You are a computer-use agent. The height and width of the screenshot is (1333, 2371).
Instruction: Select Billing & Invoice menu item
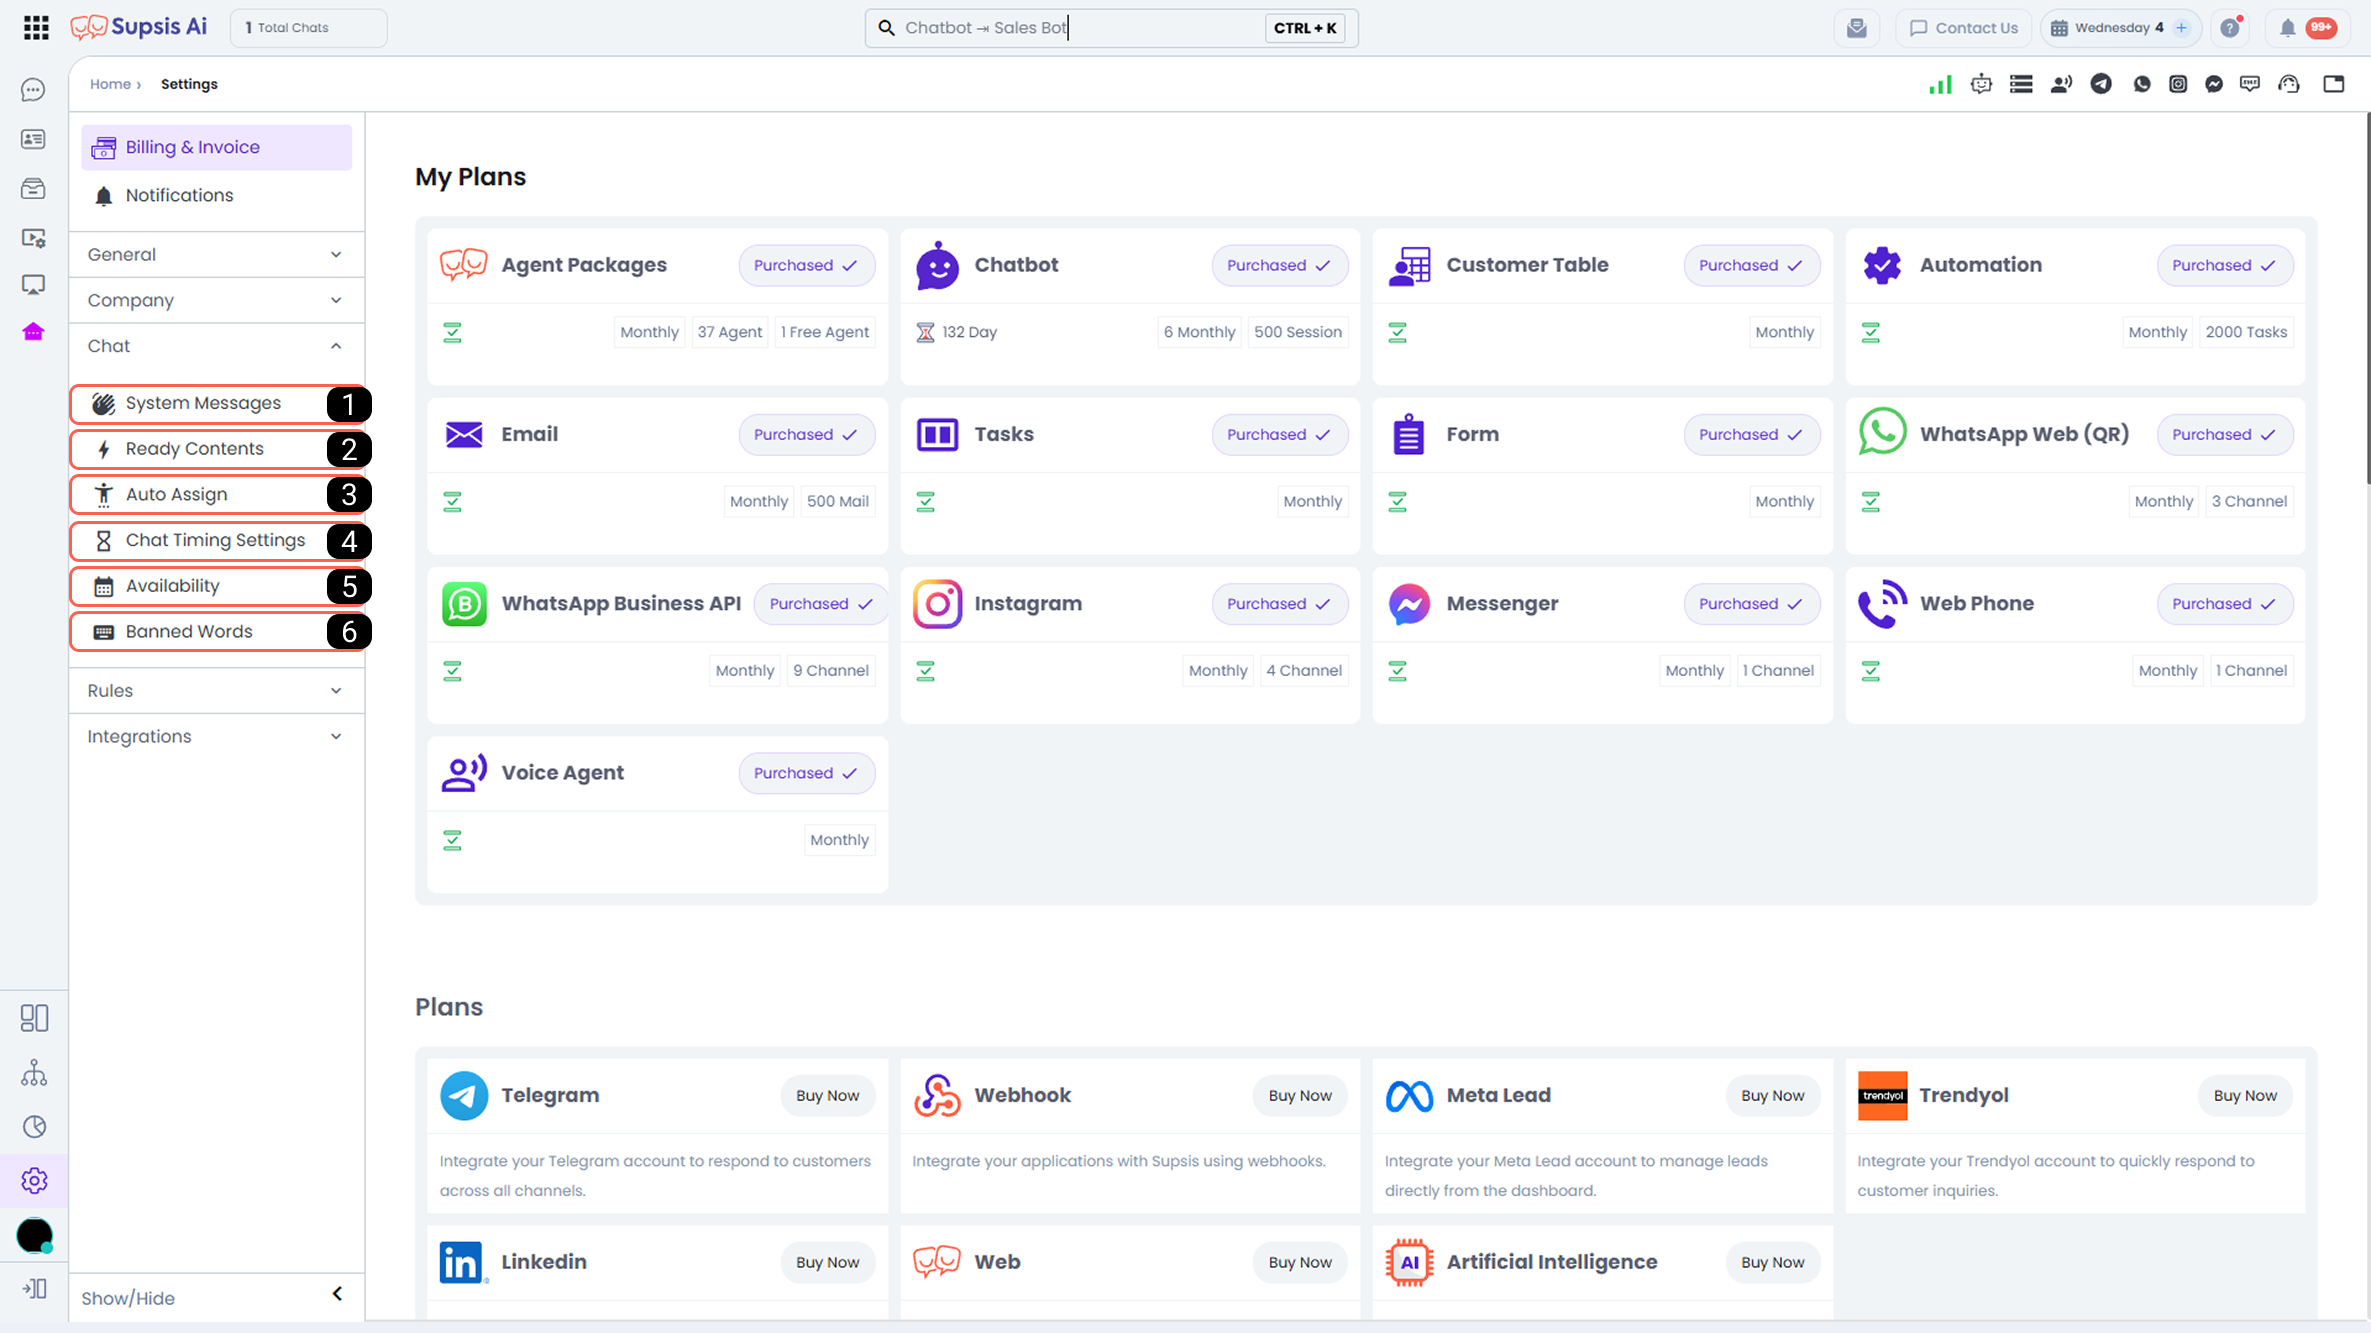[x=216, y=147]
